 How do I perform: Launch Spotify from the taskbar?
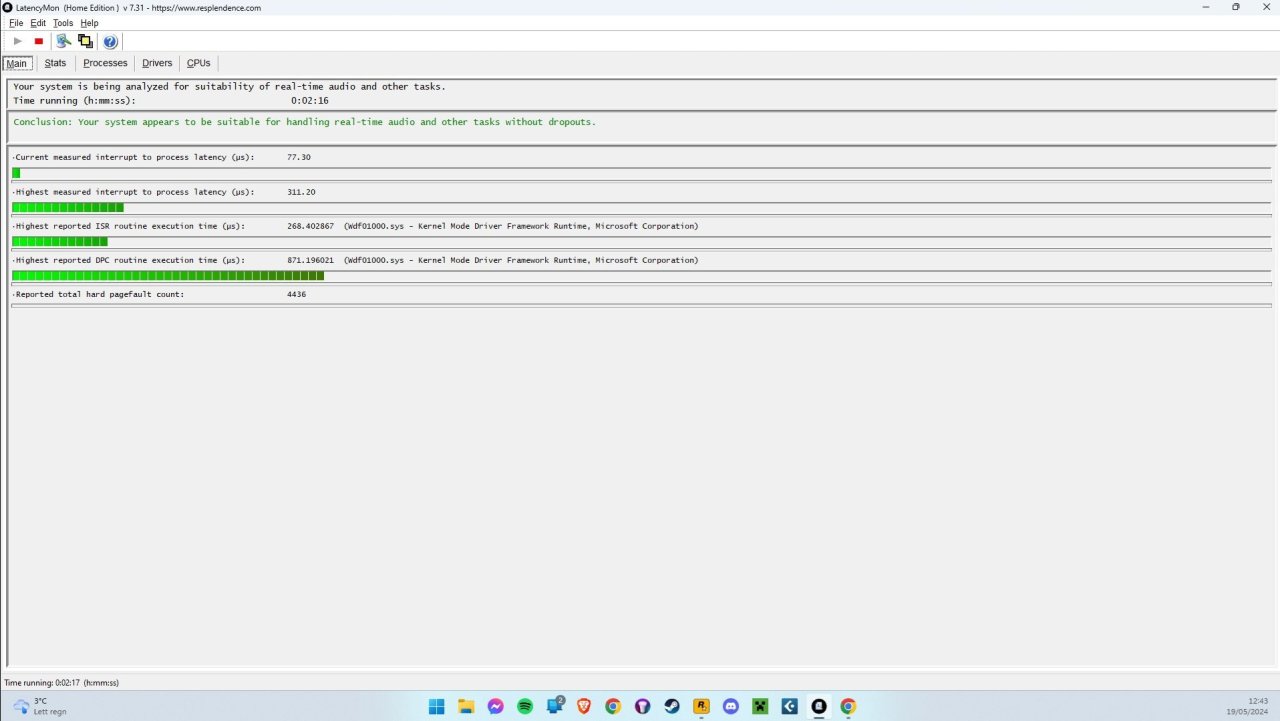525,706
